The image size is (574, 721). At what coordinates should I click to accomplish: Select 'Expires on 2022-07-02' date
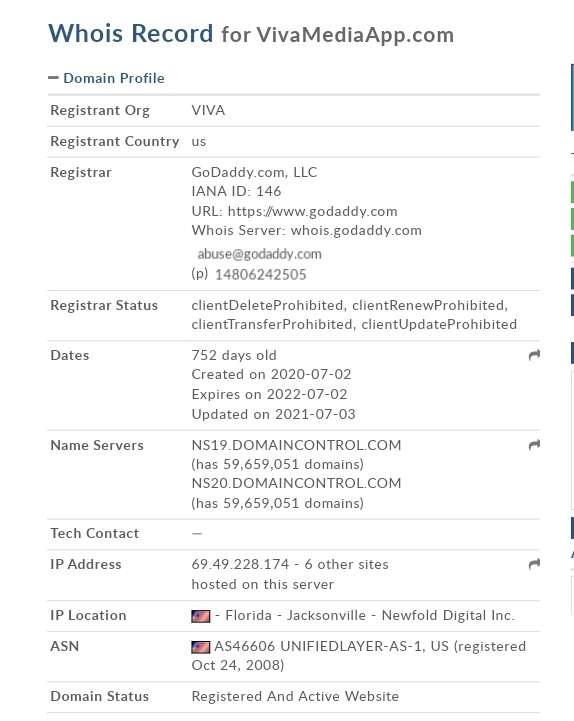click(x=270, y=395)
